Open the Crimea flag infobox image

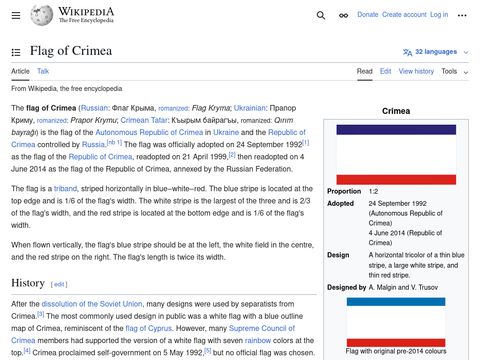pos(396,155)
